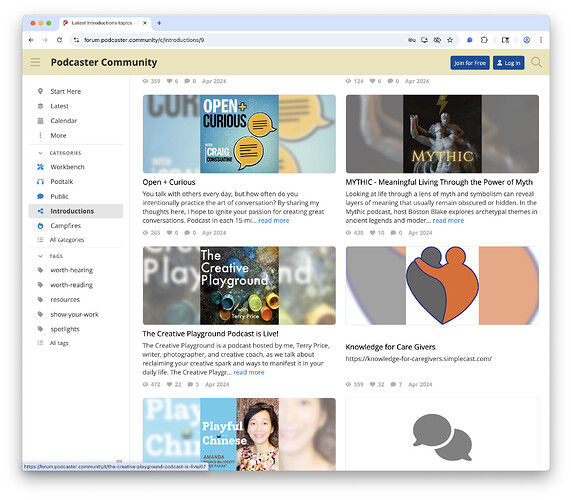Click the Public speech bubble icon
Screen dimensions: 571x500
pyautogui.click(x=40, y=196)
